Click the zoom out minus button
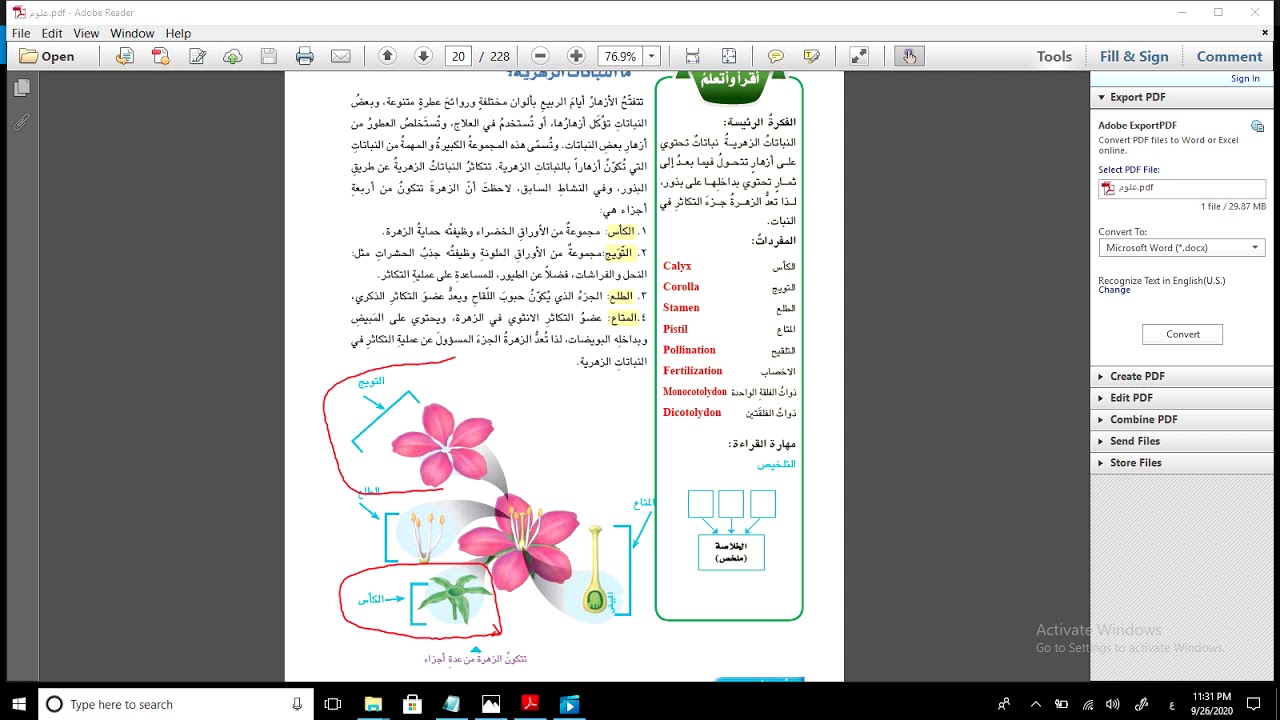This screenshot has height=720, width=1280. click(x=540, y=56)
